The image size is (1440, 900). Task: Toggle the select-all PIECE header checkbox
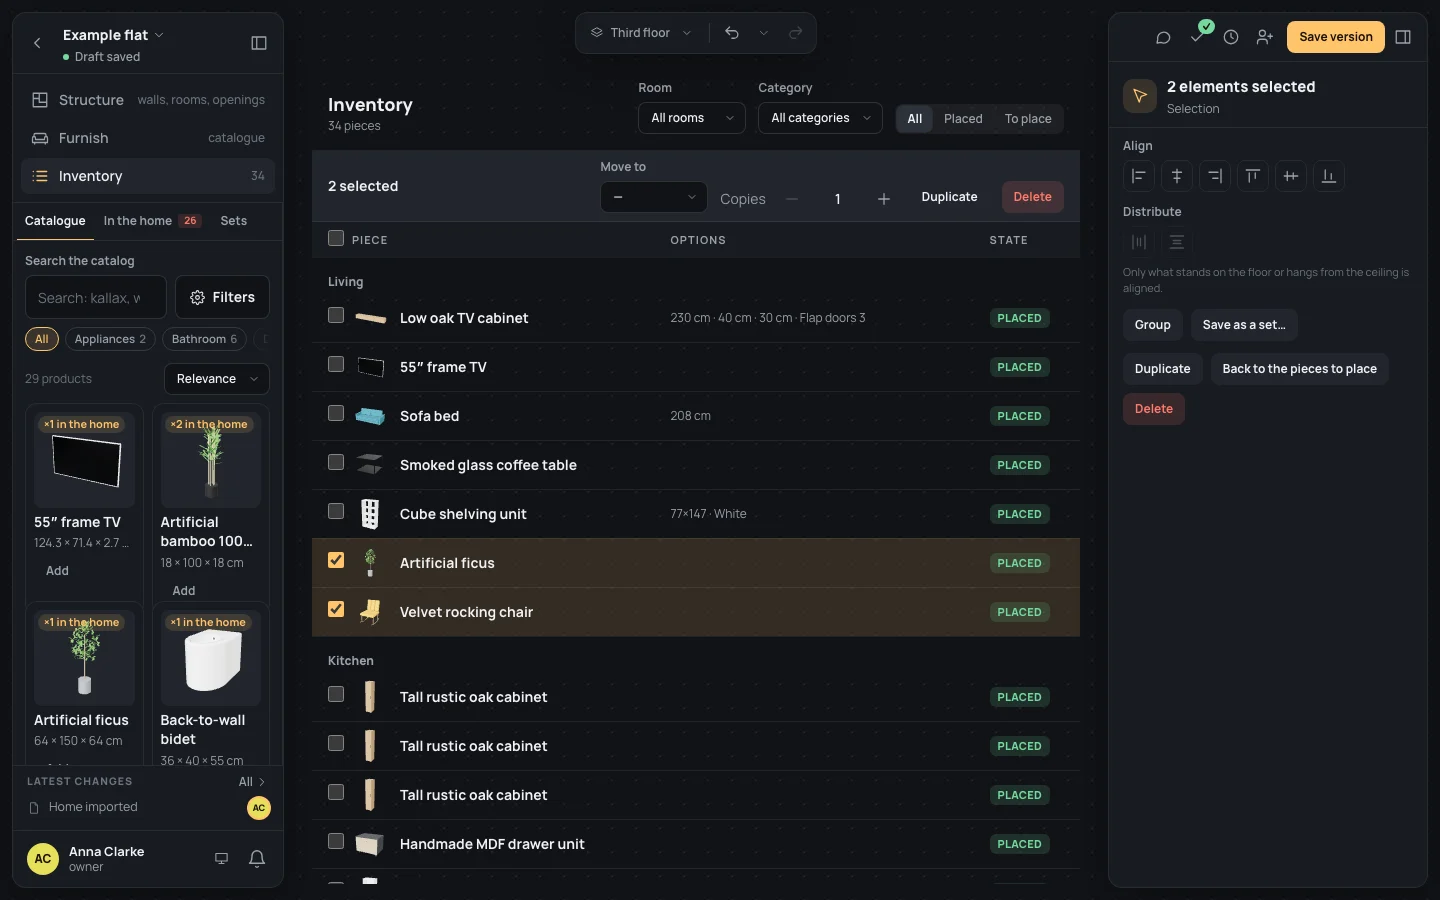pos(336,238)
